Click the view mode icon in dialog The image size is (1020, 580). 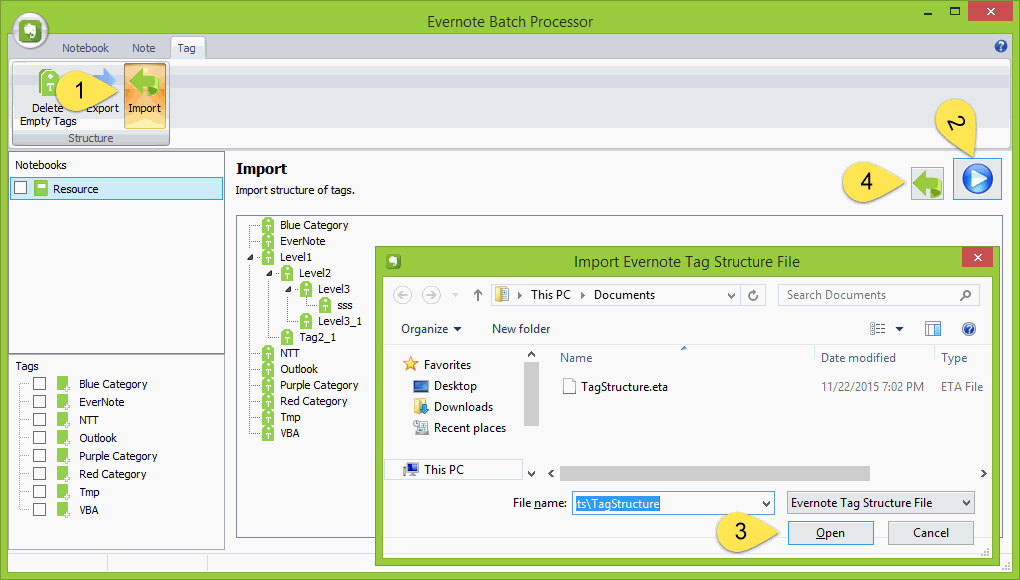(878, 329)
